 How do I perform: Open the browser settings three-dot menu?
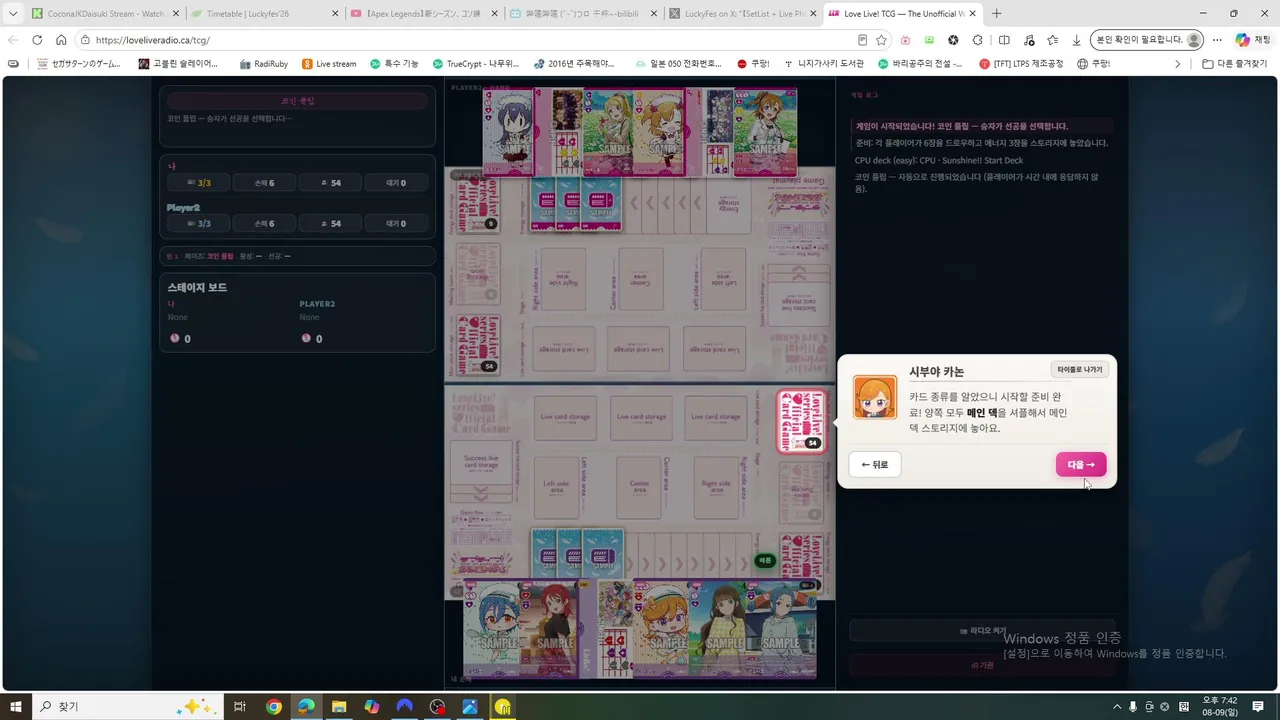(x=1217, y=40)
